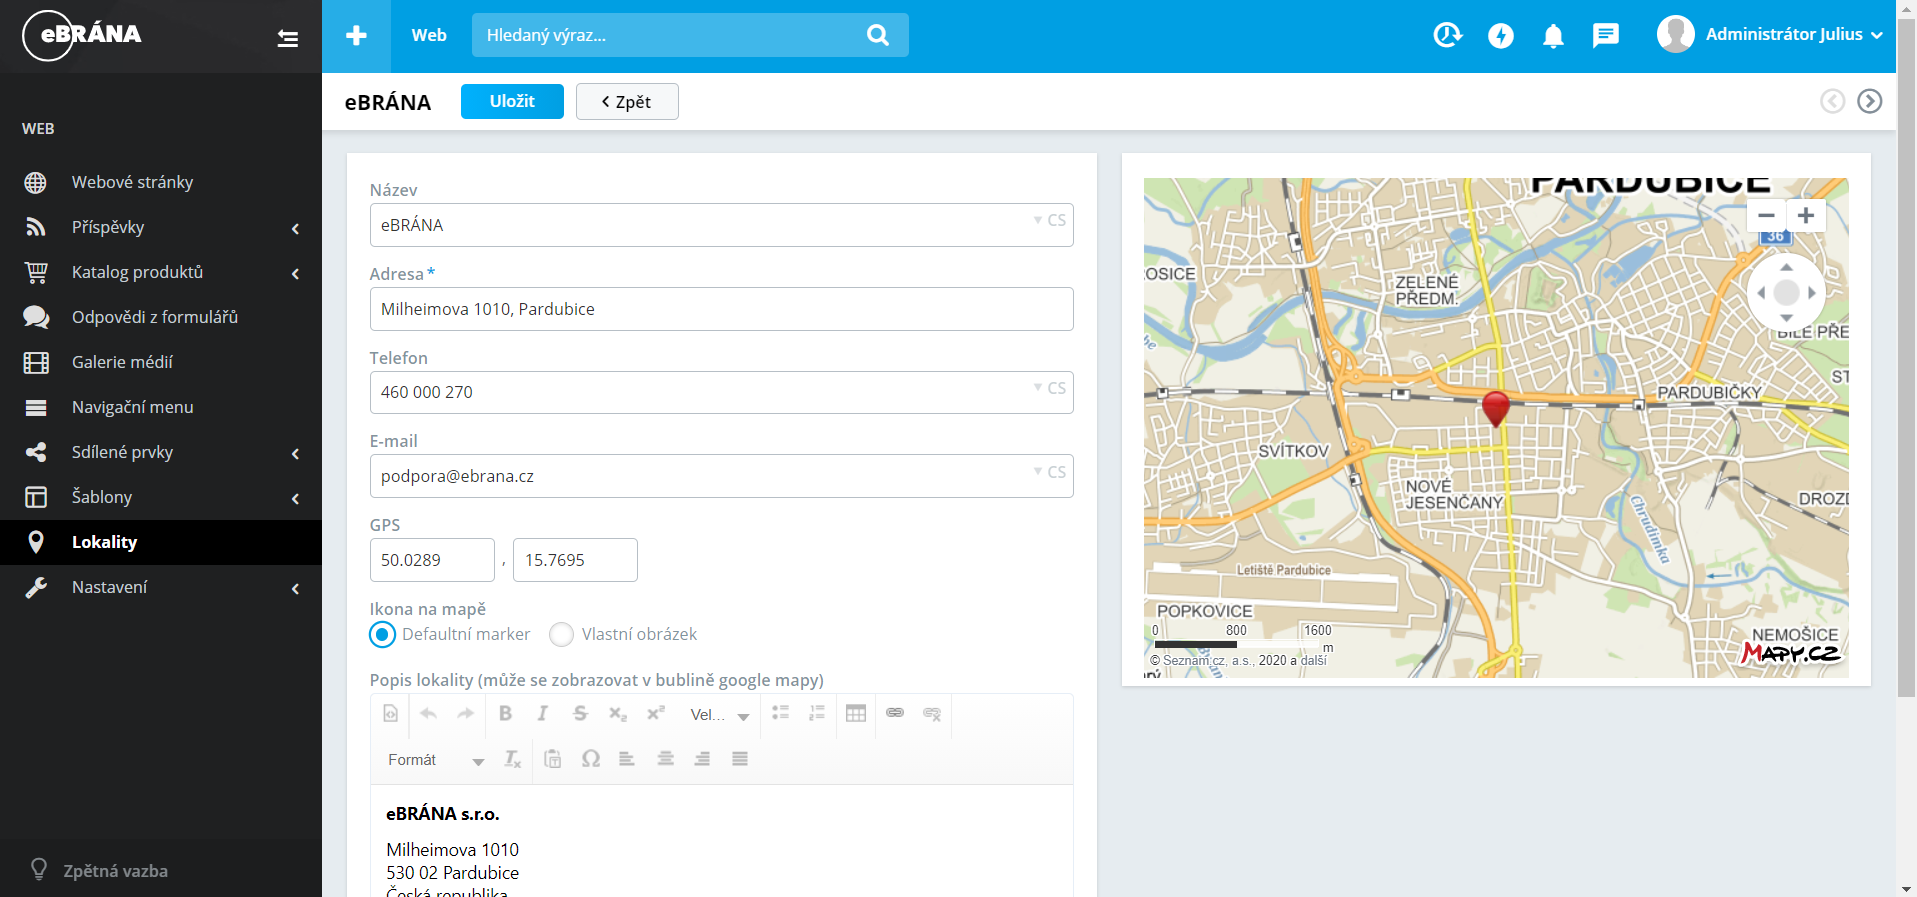This screenshot has height=897, width=1917.
Task: Insert special character Omega icon
Action: (x=590, y=759)
